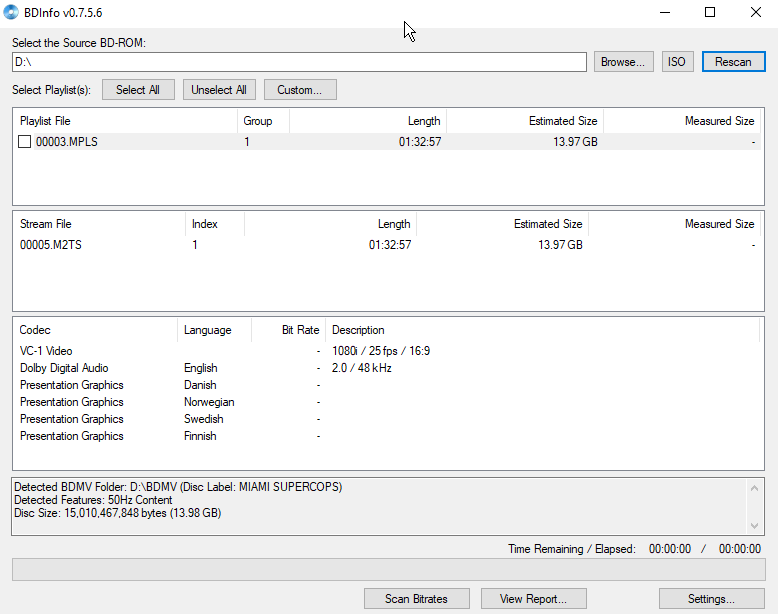Open Custom... playlist dialog

[300, 89]
